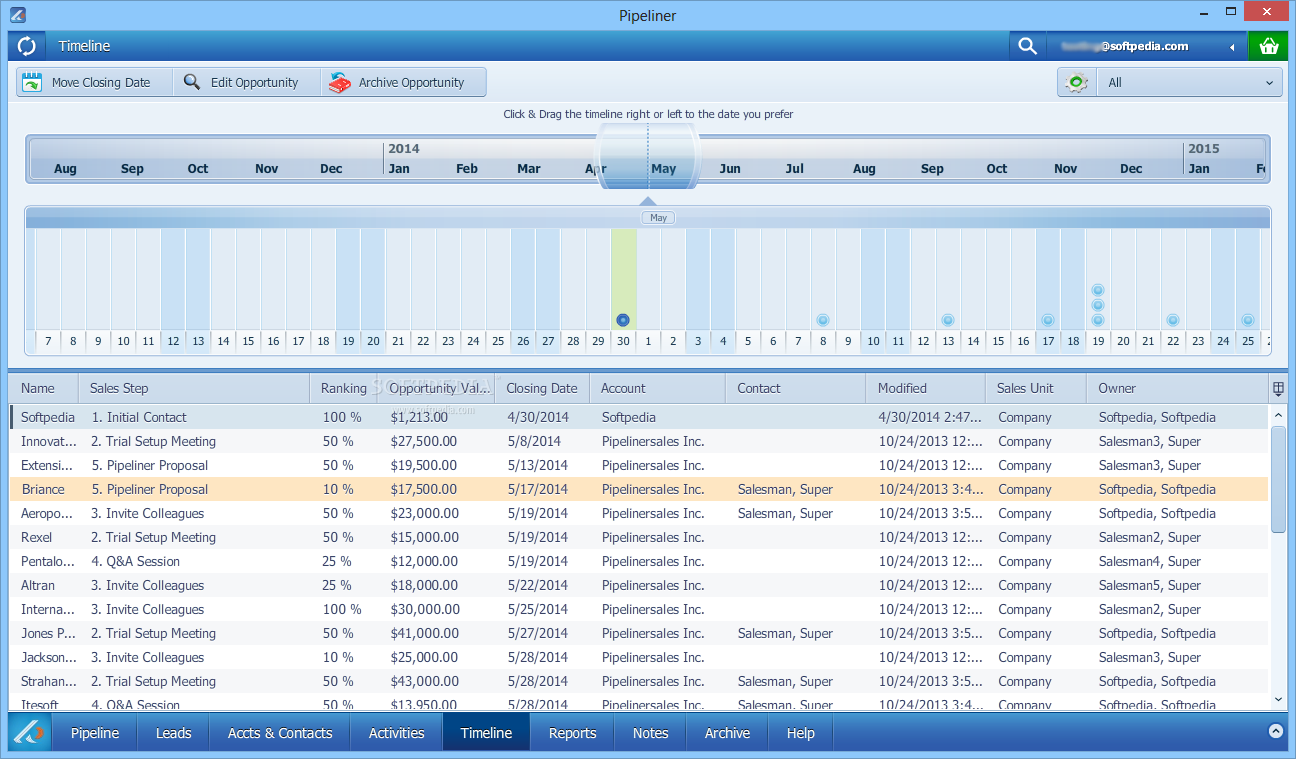This screenshot has width=1296, height=759.
Task: Click the gear filter icon beside All
Action: [1077, 83]
